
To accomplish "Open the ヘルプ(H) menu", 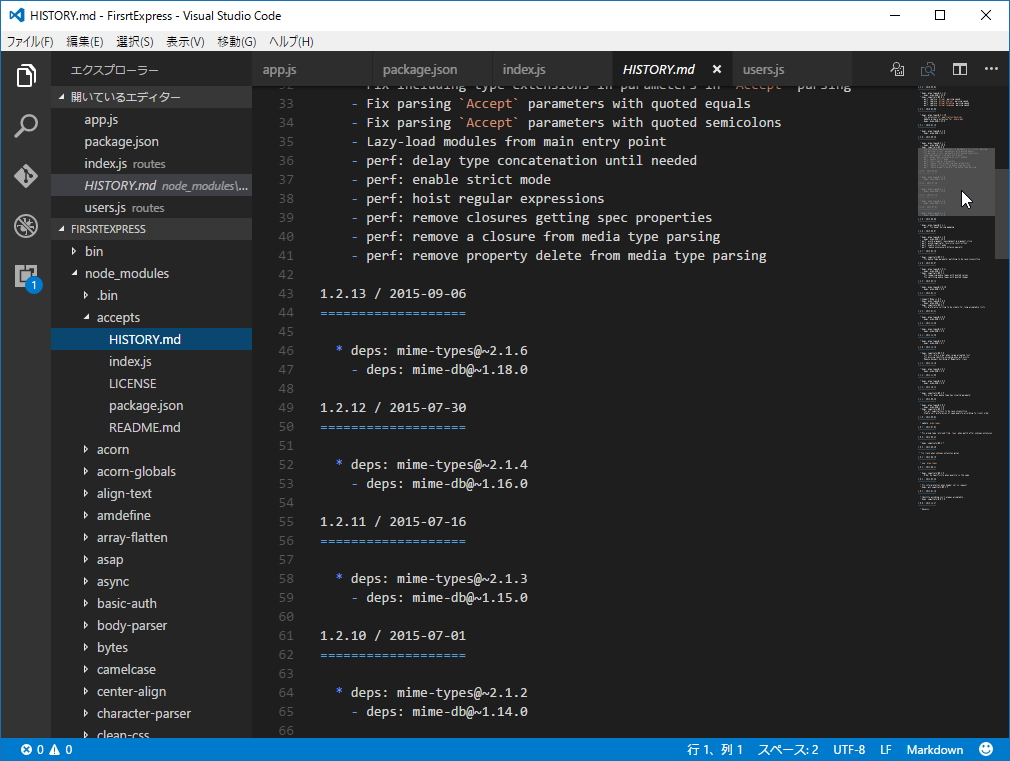I will pyautogui.click(x=291, y=41).
